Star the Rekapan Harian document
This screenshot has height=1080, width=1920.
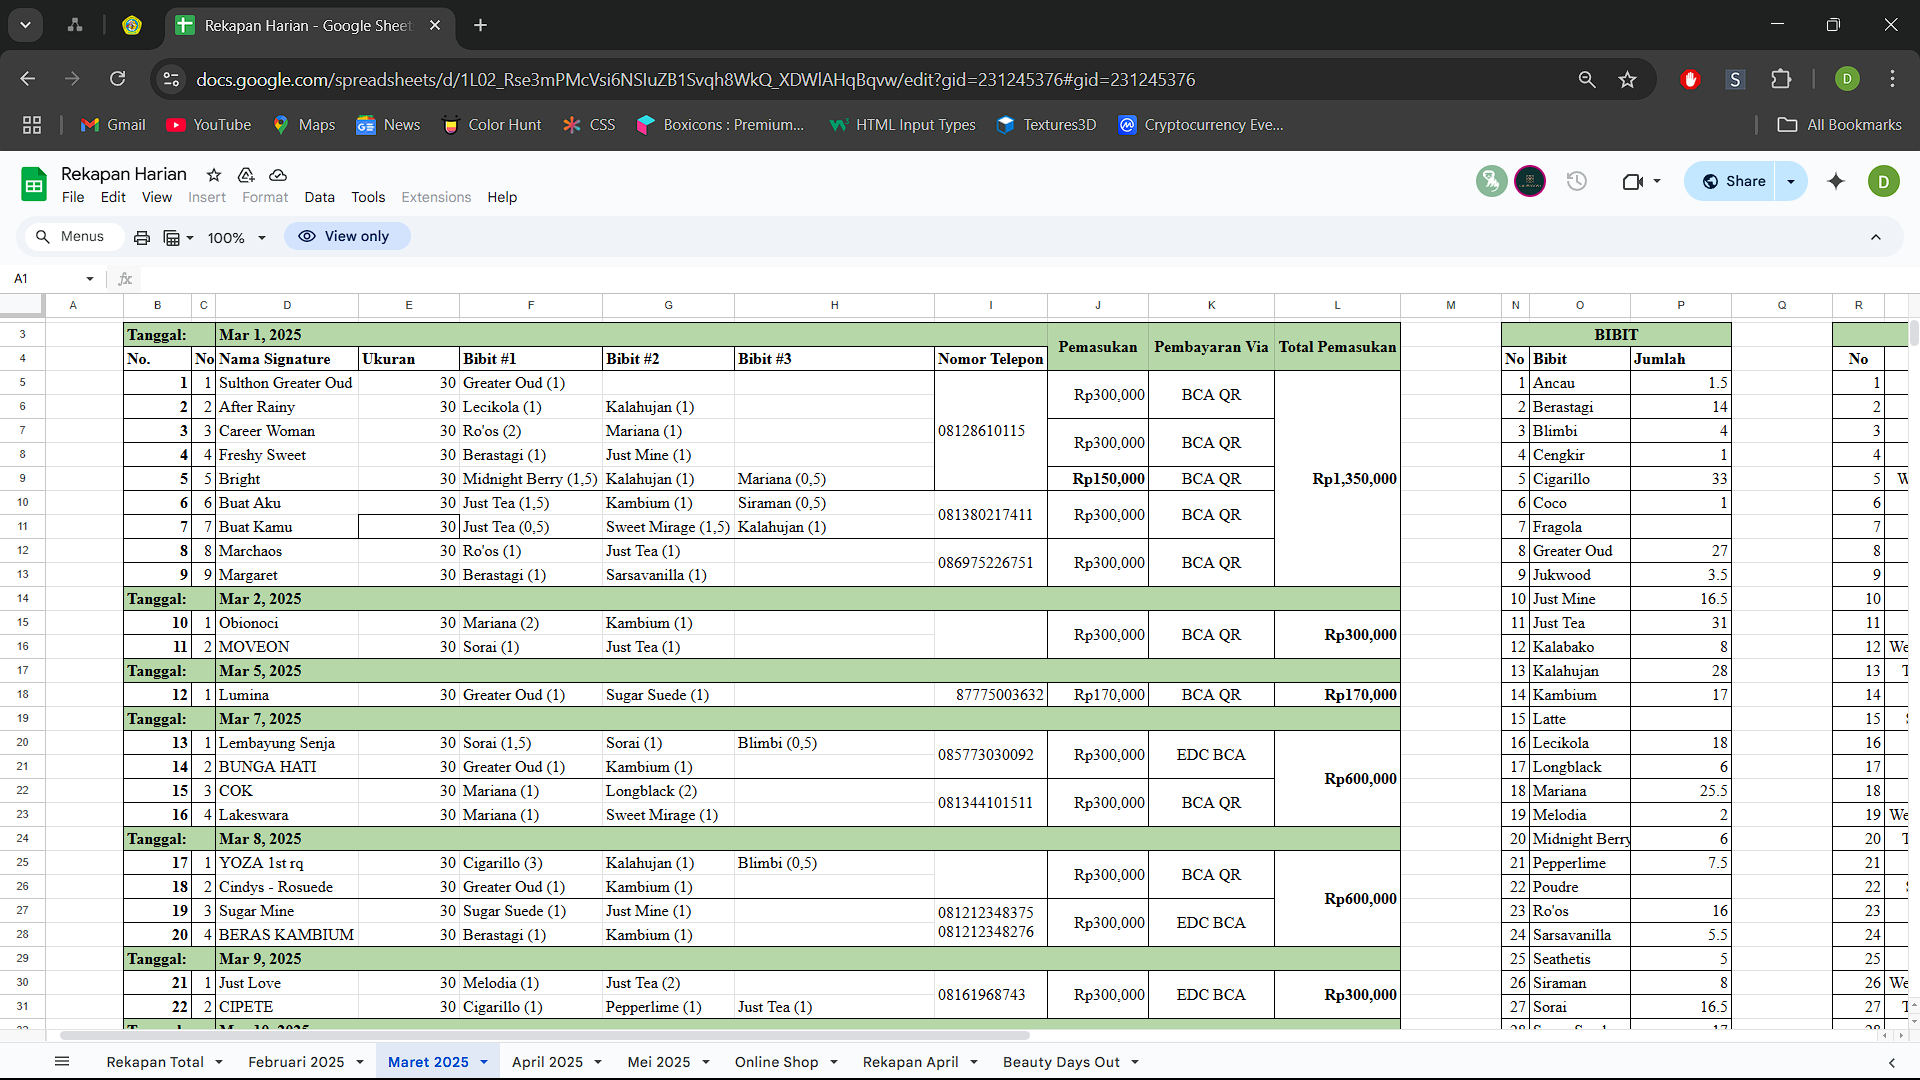[x=214, y=175]
